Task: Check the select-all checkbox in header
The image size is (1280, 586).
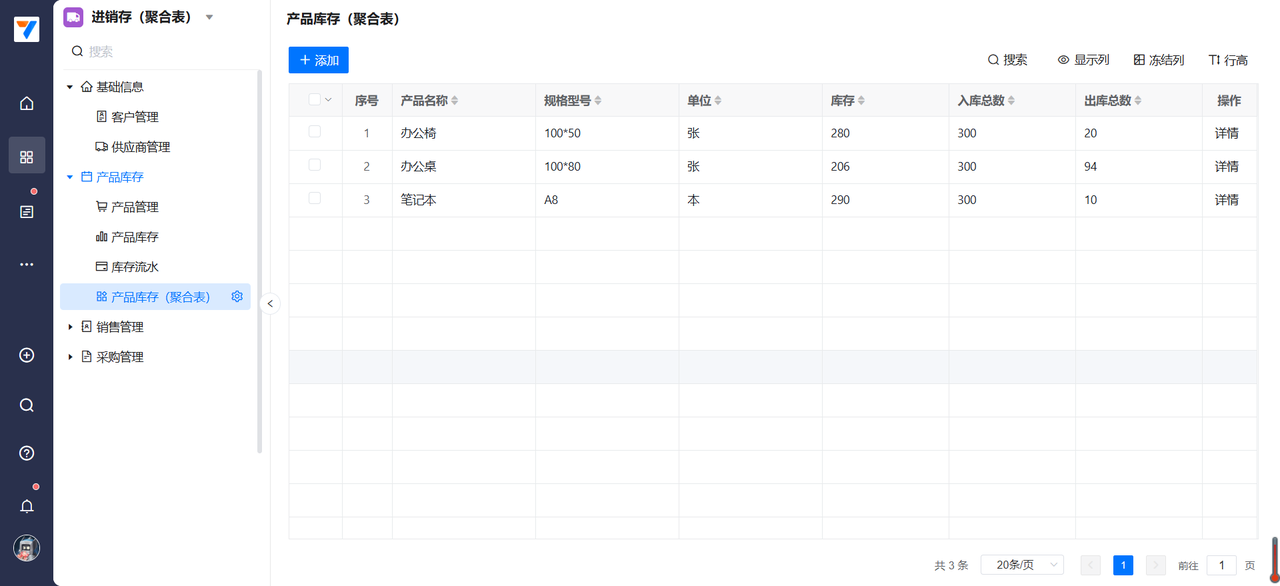Action: [x=315, y=100]
